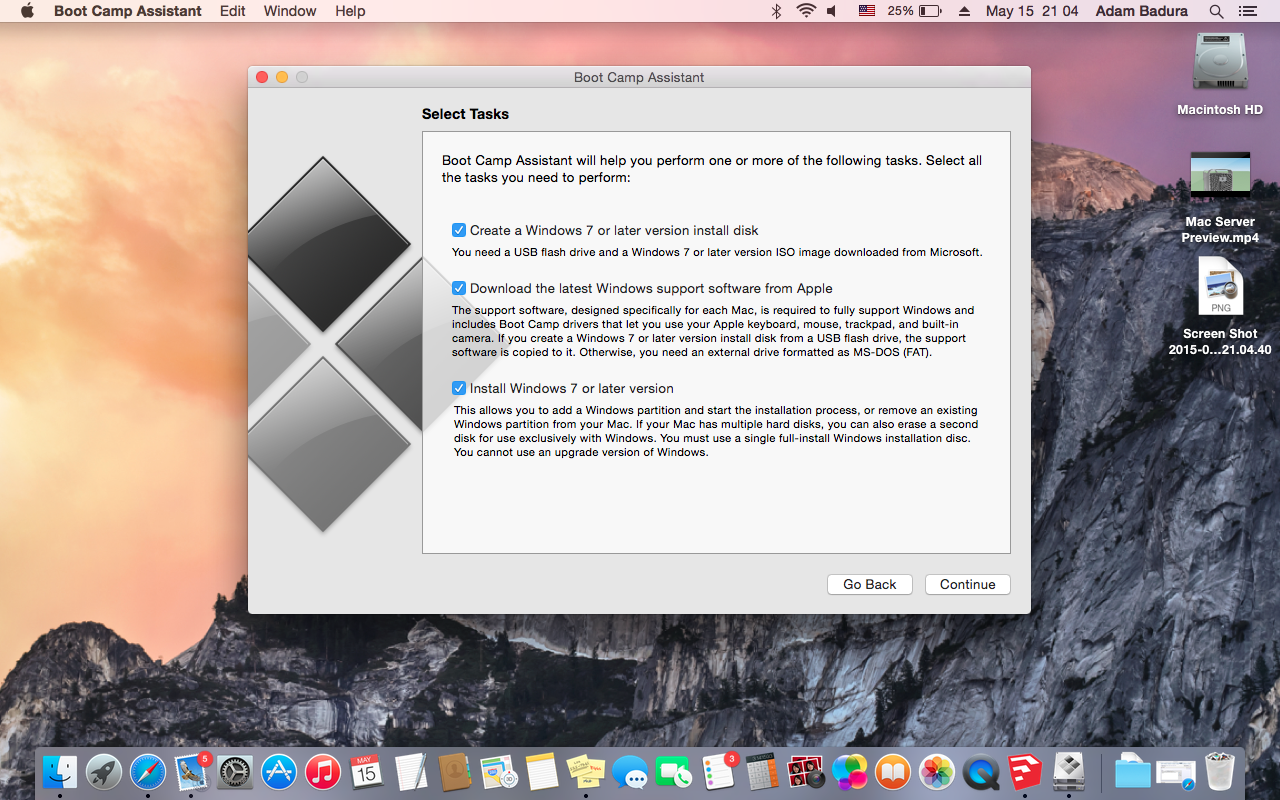Viewport: 1280px width, 800px height.
Task: Select Macintosh HD desktop drive
Action: pos(1220,74)
